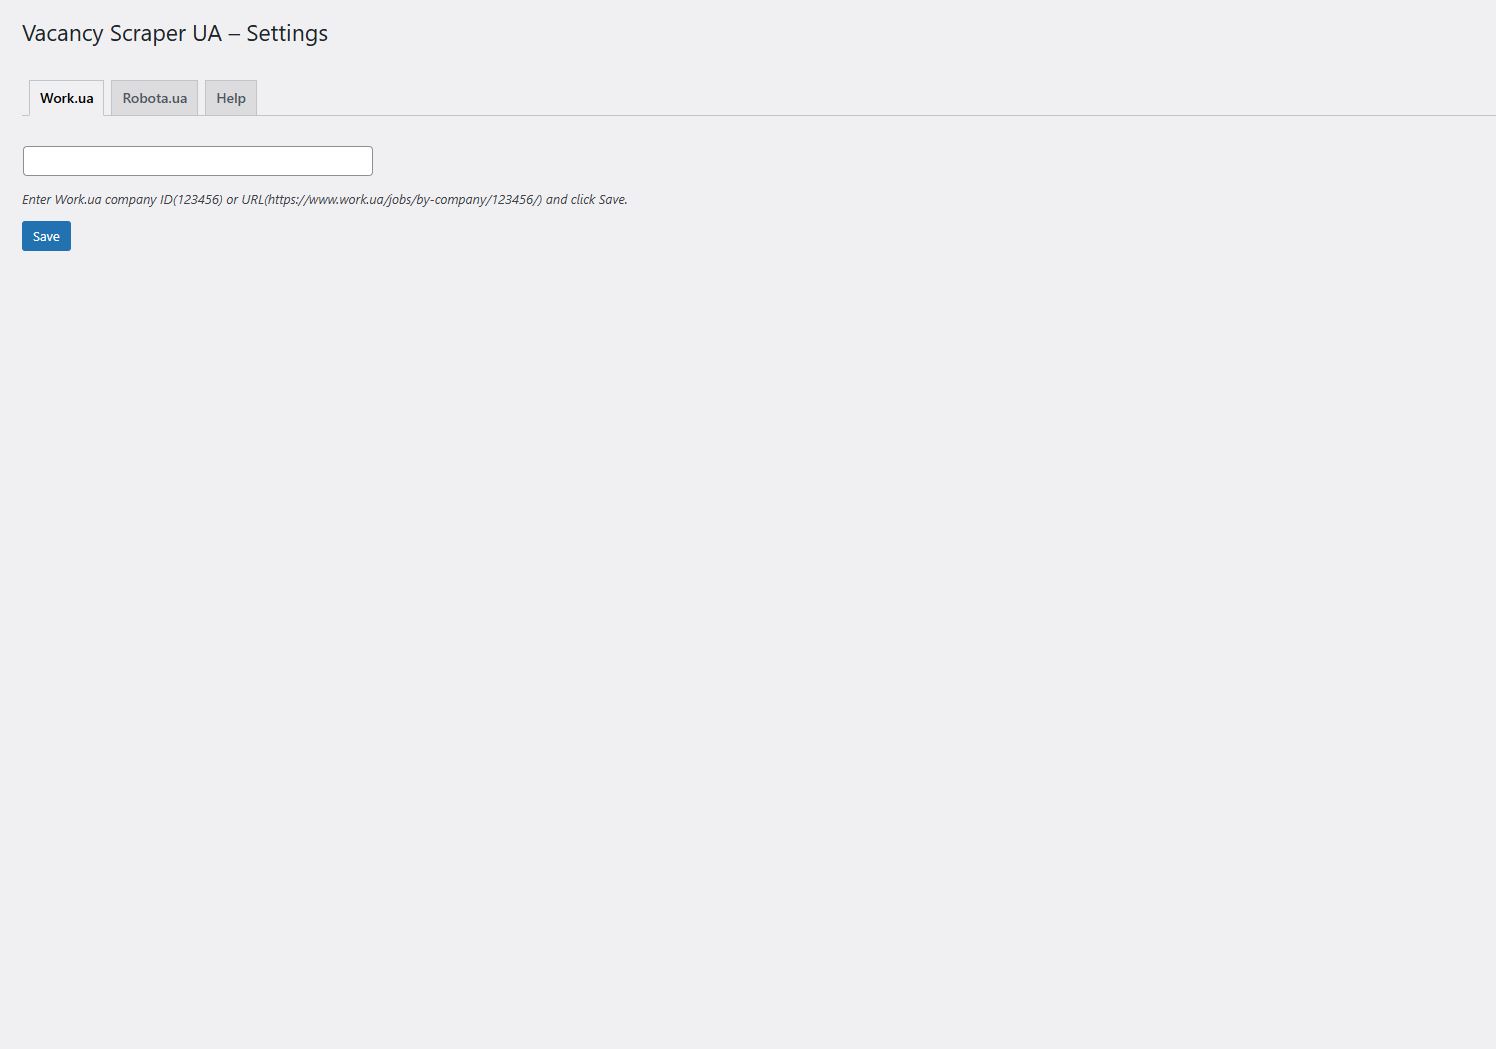Image resolution: width=1496 pixels, height=1049 pixels.
Task: Focus the Work.ua company ID input field
Action: [198, 161]
